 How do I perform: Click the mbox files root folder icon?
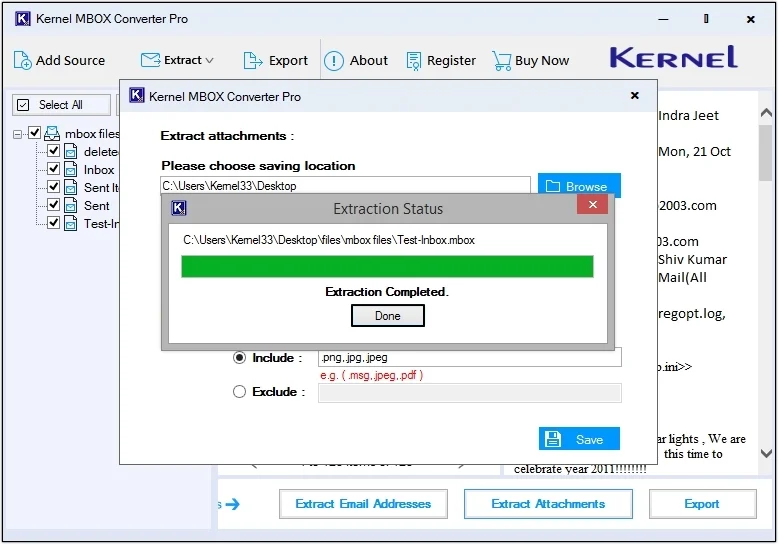[52, 133]
